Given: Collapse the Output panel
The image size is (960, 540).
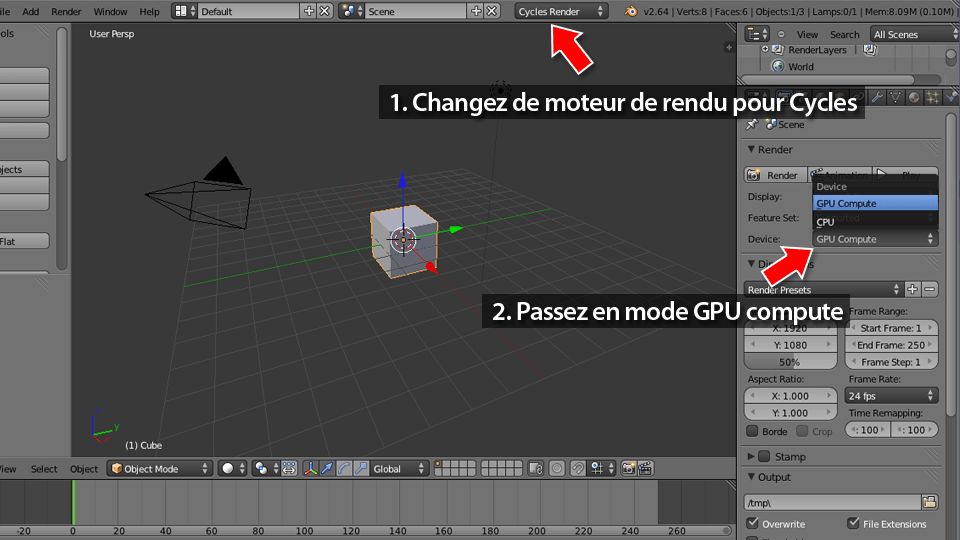Looking at the screenshot, I should 751,476.
